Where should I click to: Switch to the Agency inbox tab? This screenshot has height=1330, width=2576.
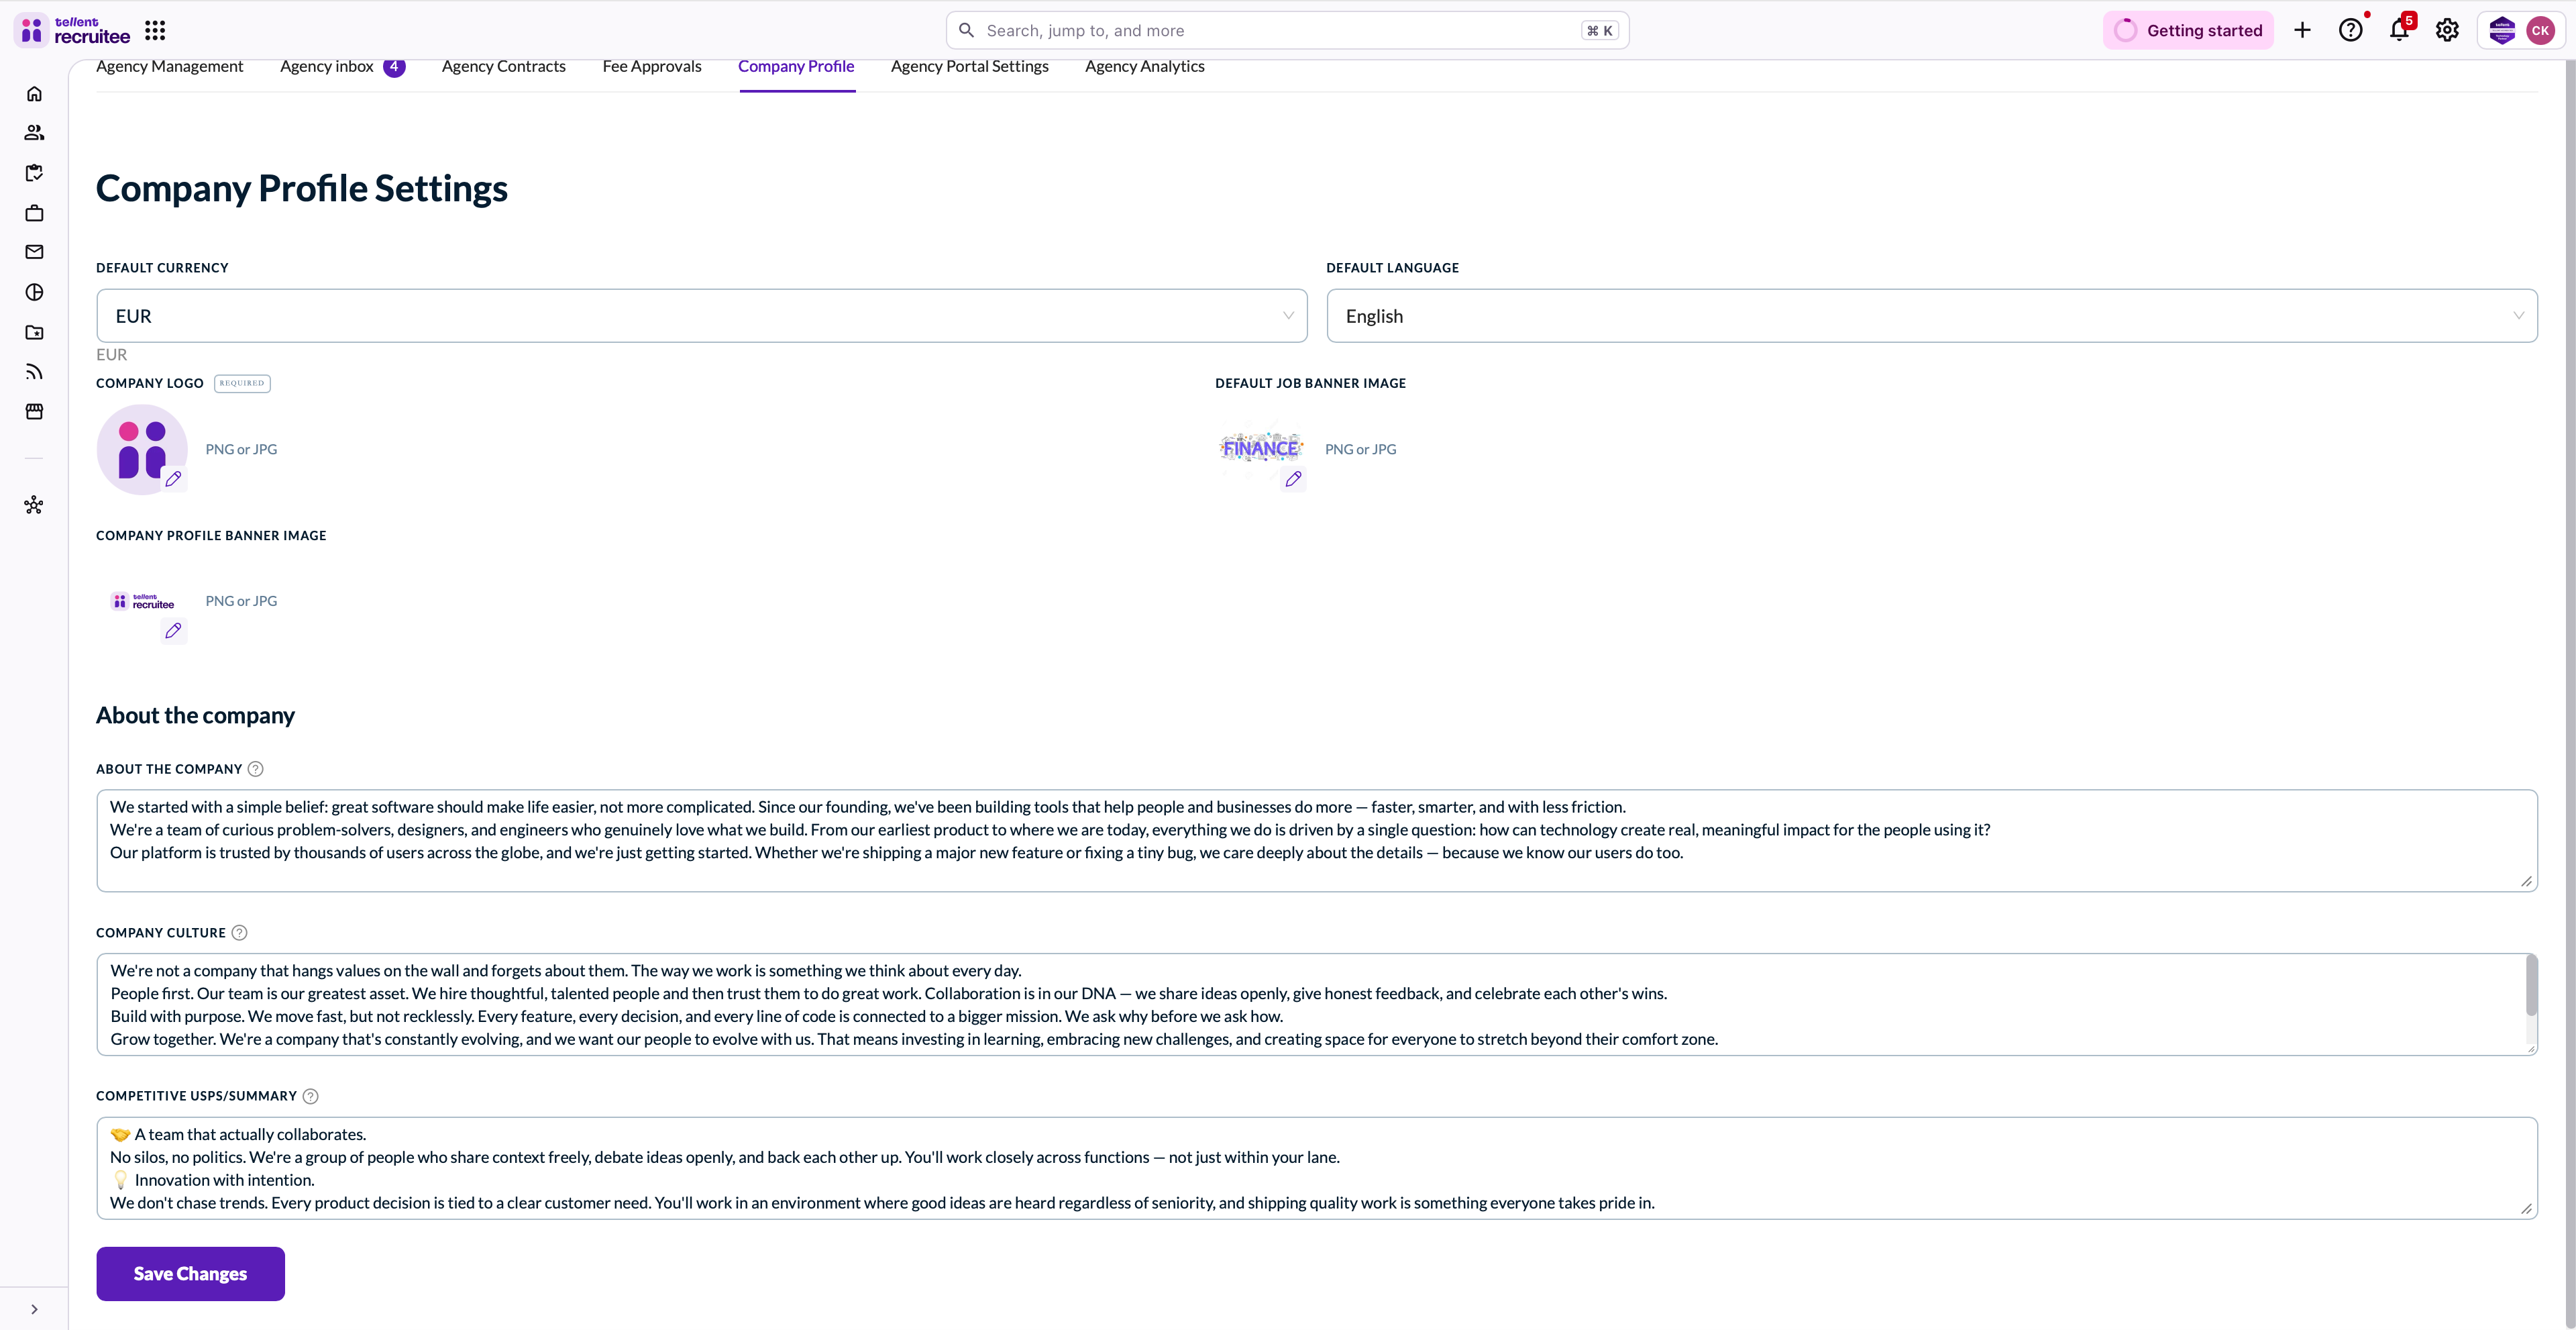(x=342, y=66)
